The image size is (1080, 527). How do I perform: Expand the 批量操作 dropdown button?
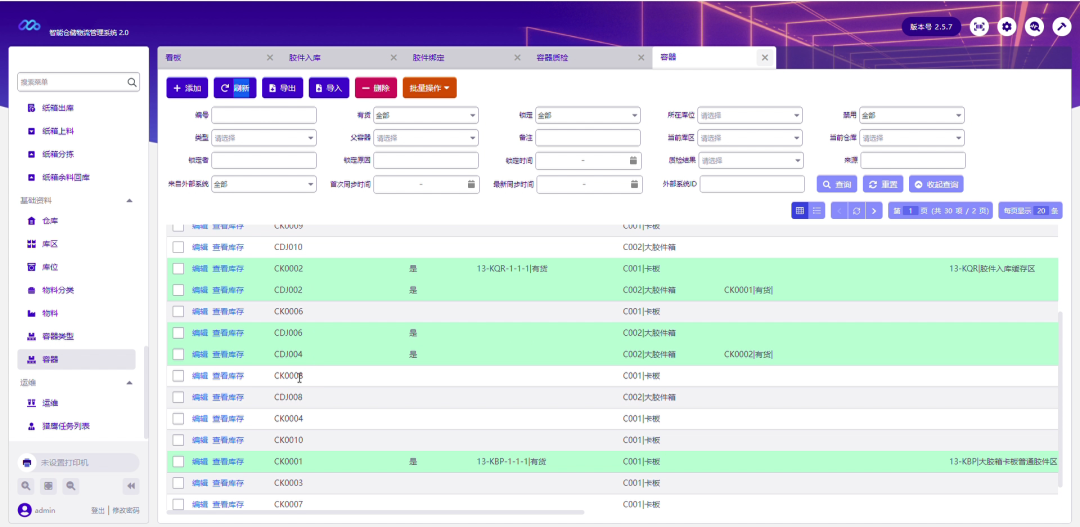tap(430, 88)
